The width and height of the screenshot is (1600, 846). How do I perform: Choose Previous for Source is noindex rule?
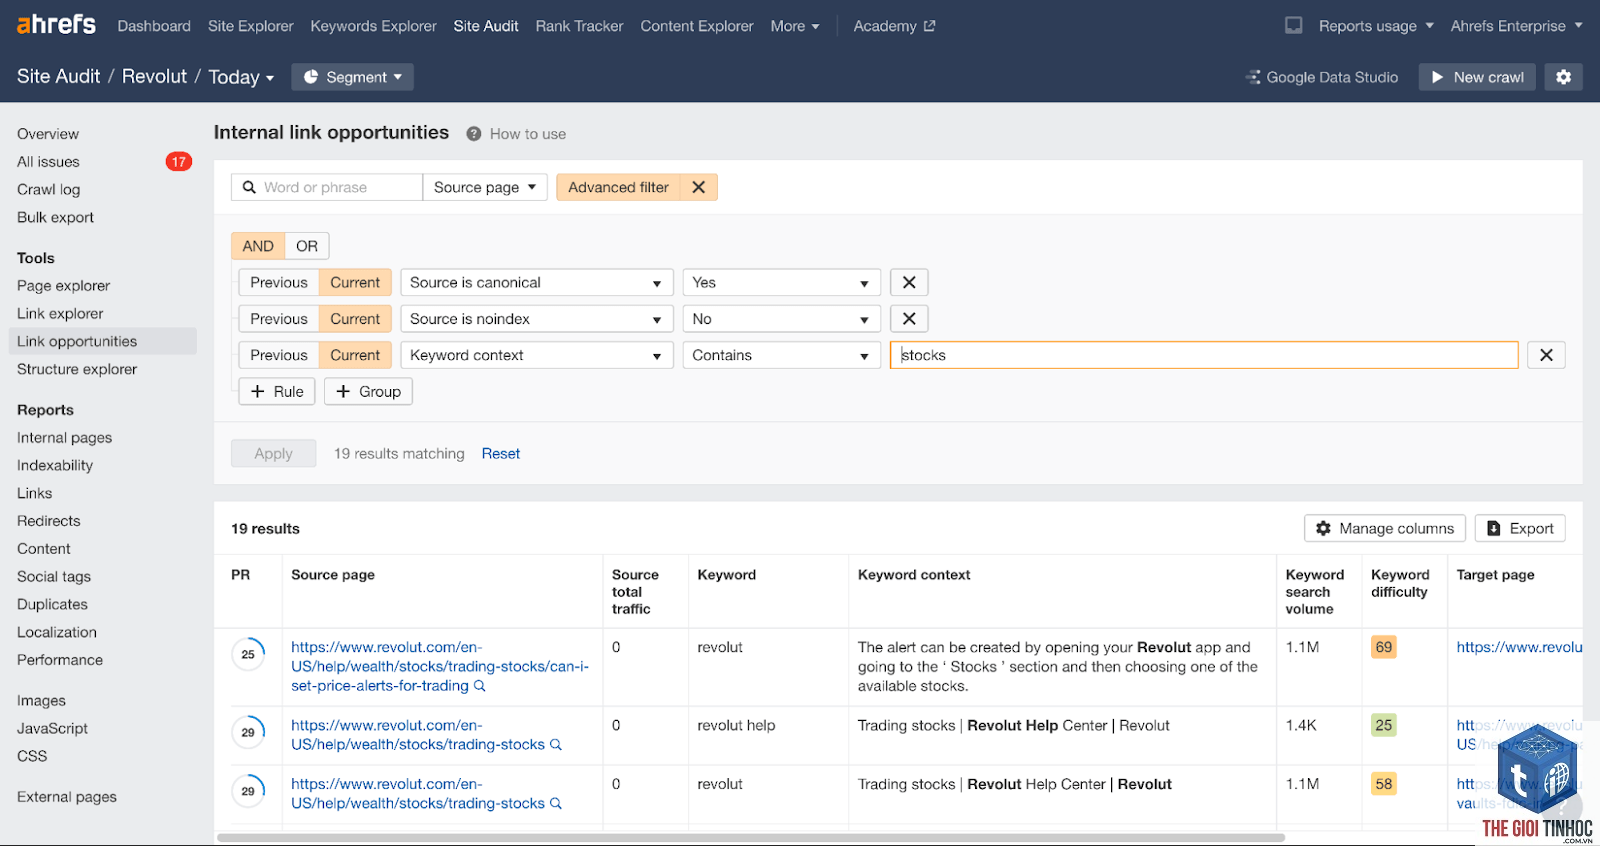point(279,318)
